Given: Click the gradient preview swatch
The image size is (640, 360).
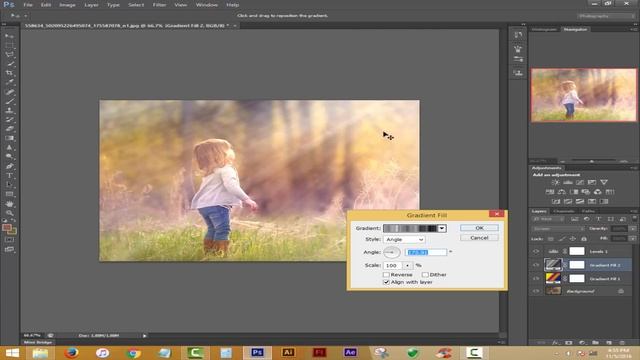Looking at the screenshot, I should click(410, 228).
